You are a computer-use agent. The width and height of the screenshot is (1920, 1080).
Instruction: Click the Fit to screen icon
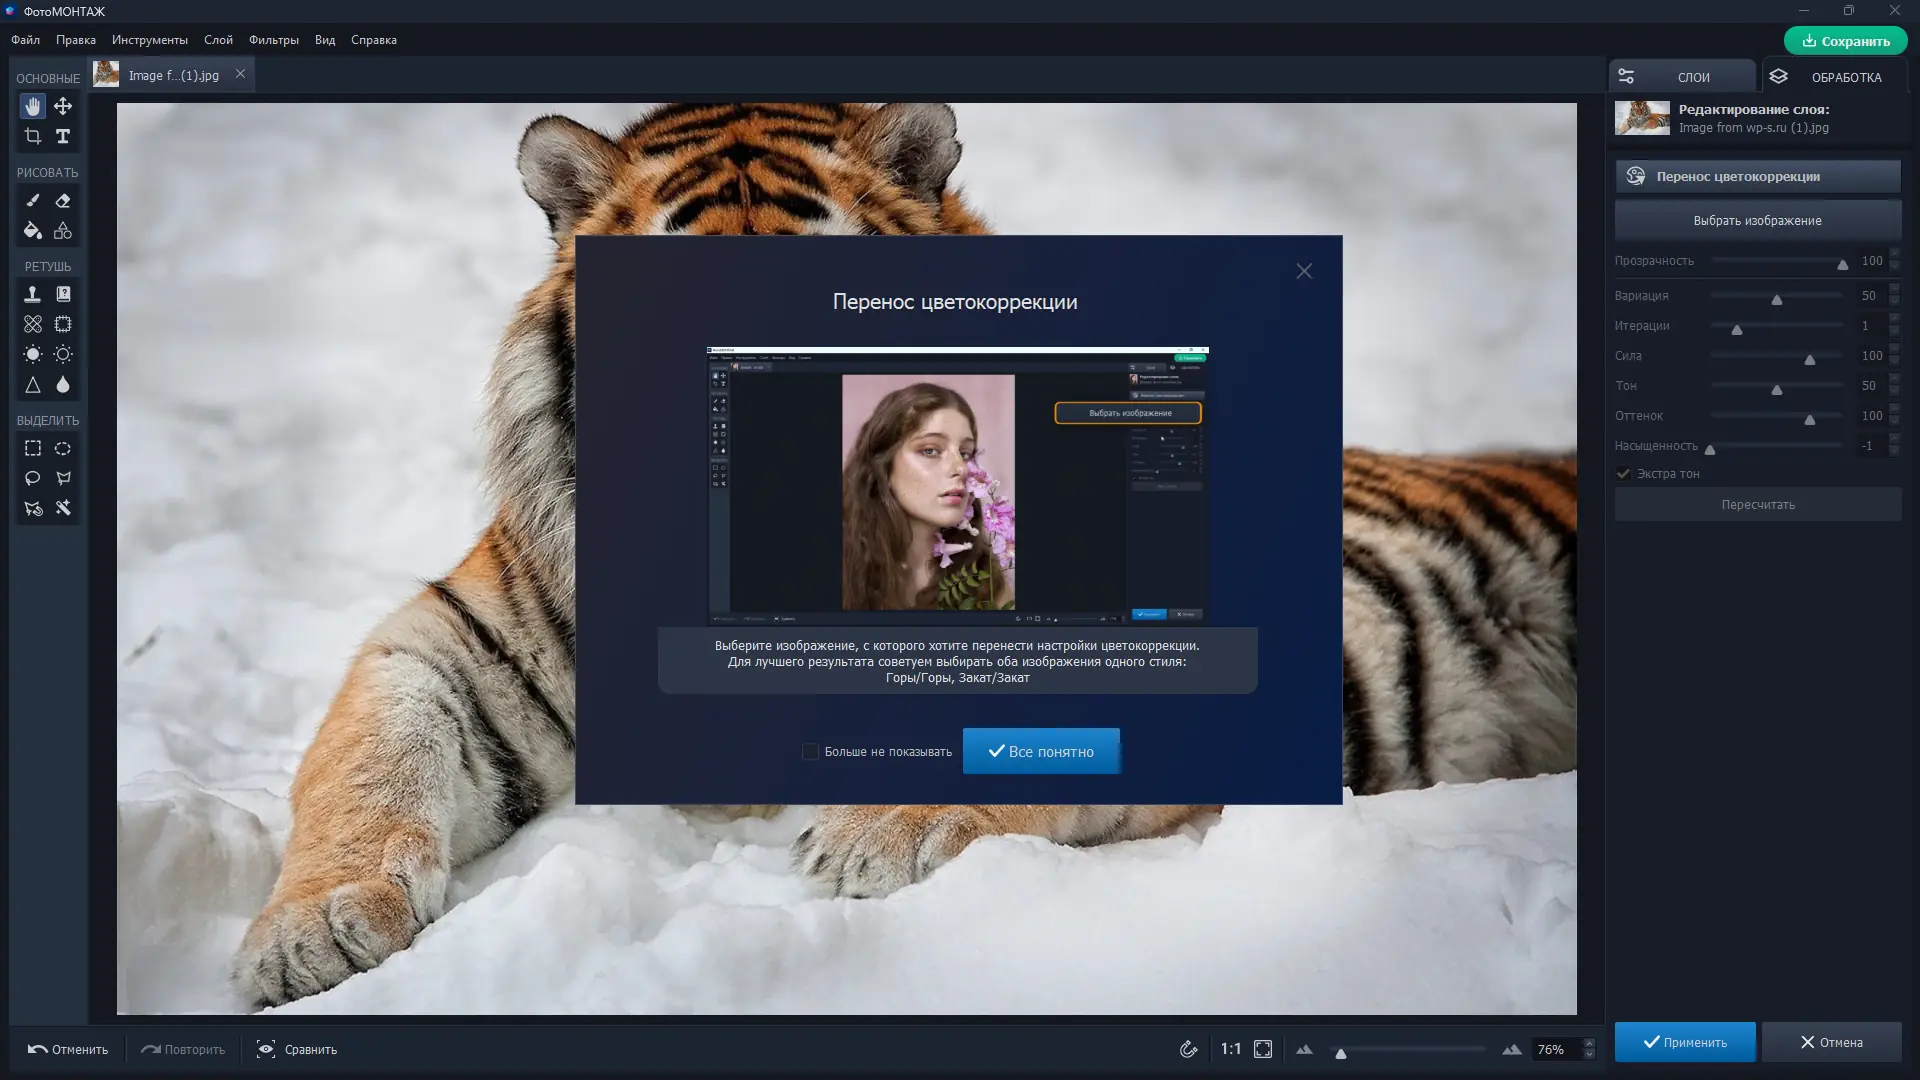pyautogui.click(x=1263, y=1049)
